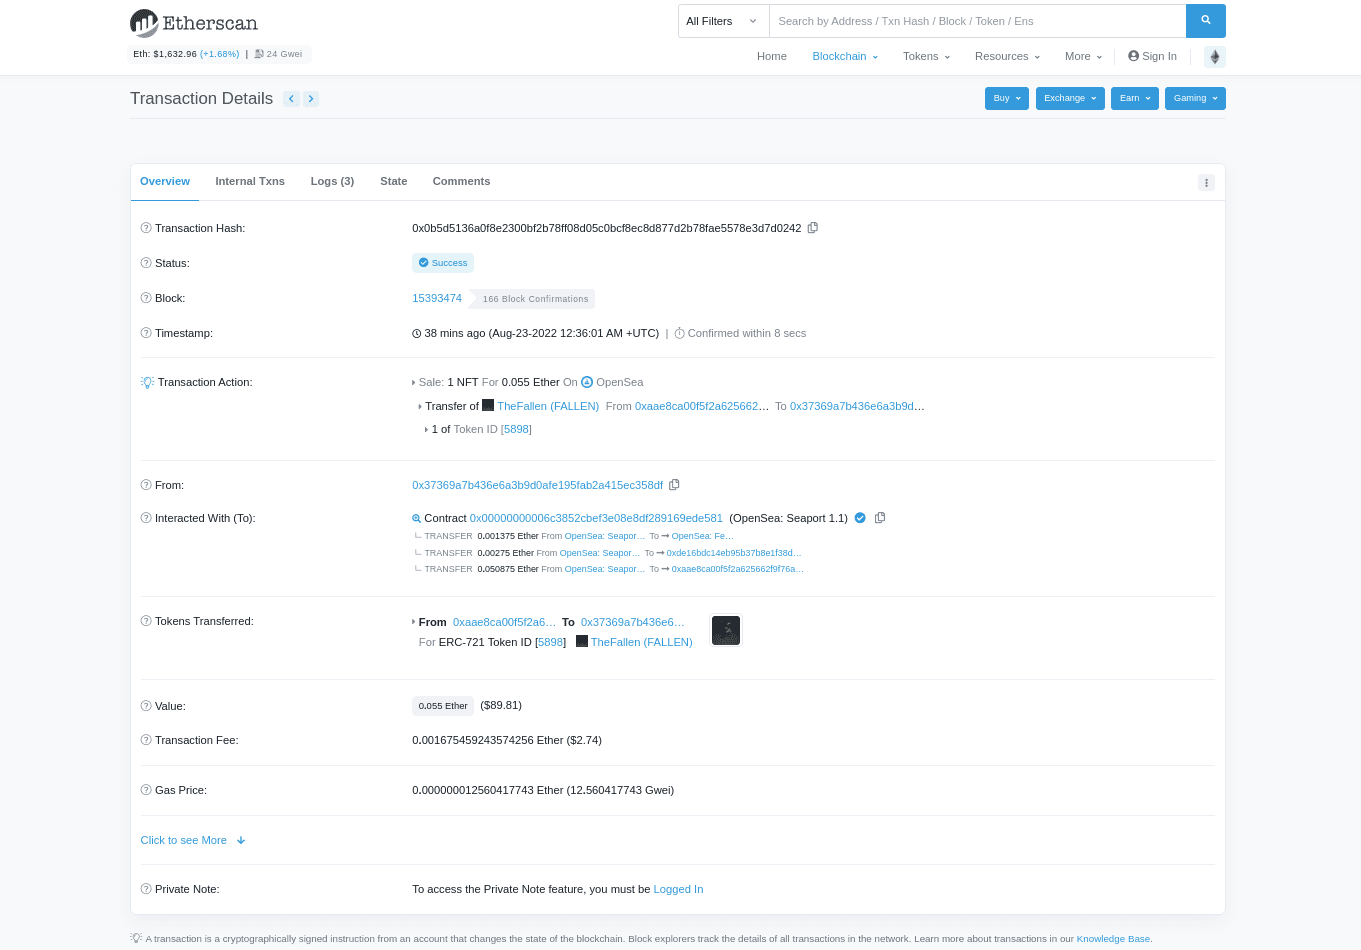This screenshot has height=950, width=1361.
Task: Click help icon beside Private Note
Action: pos(146,889)
